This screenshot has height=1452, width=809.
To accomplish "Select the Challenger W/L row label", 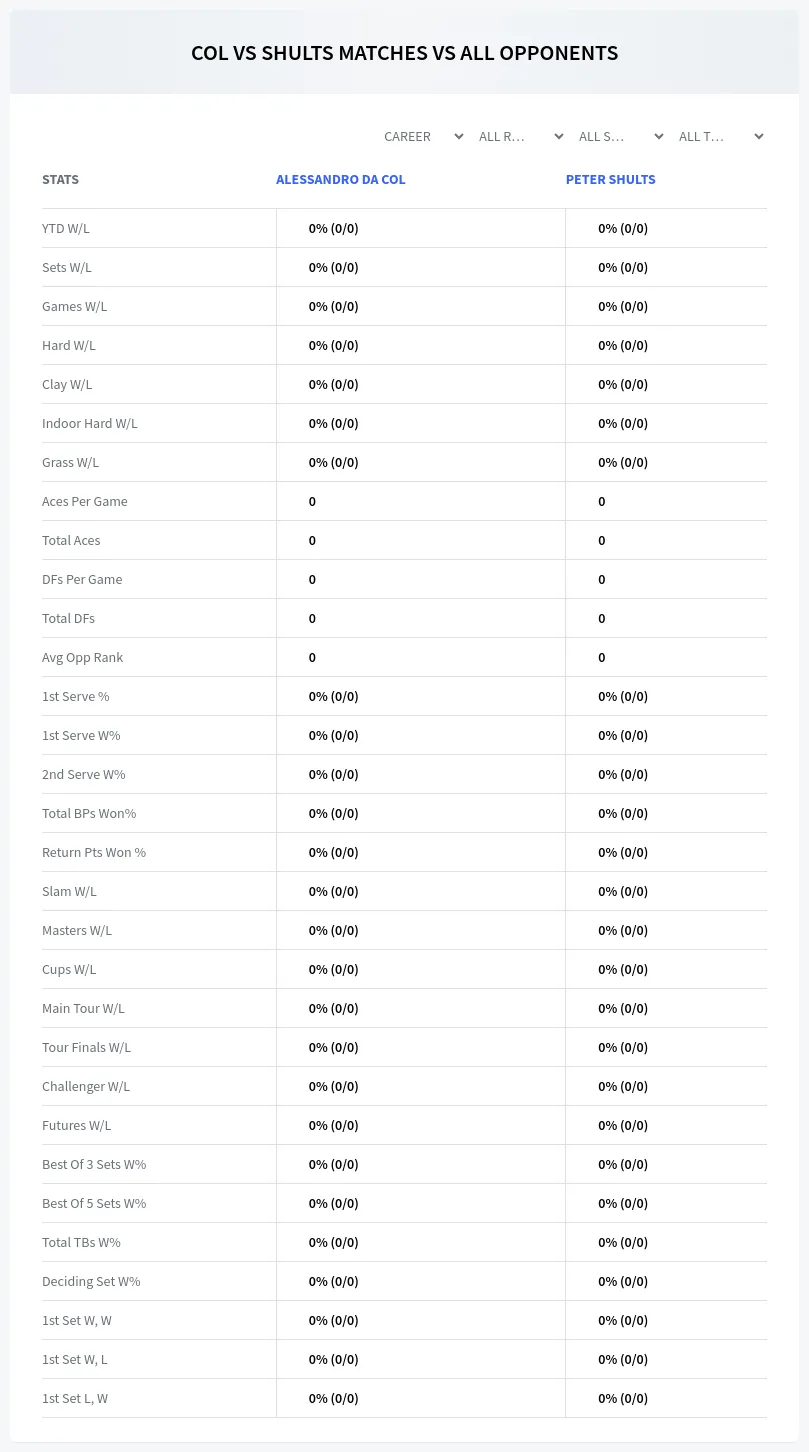I will point(86,1086).
